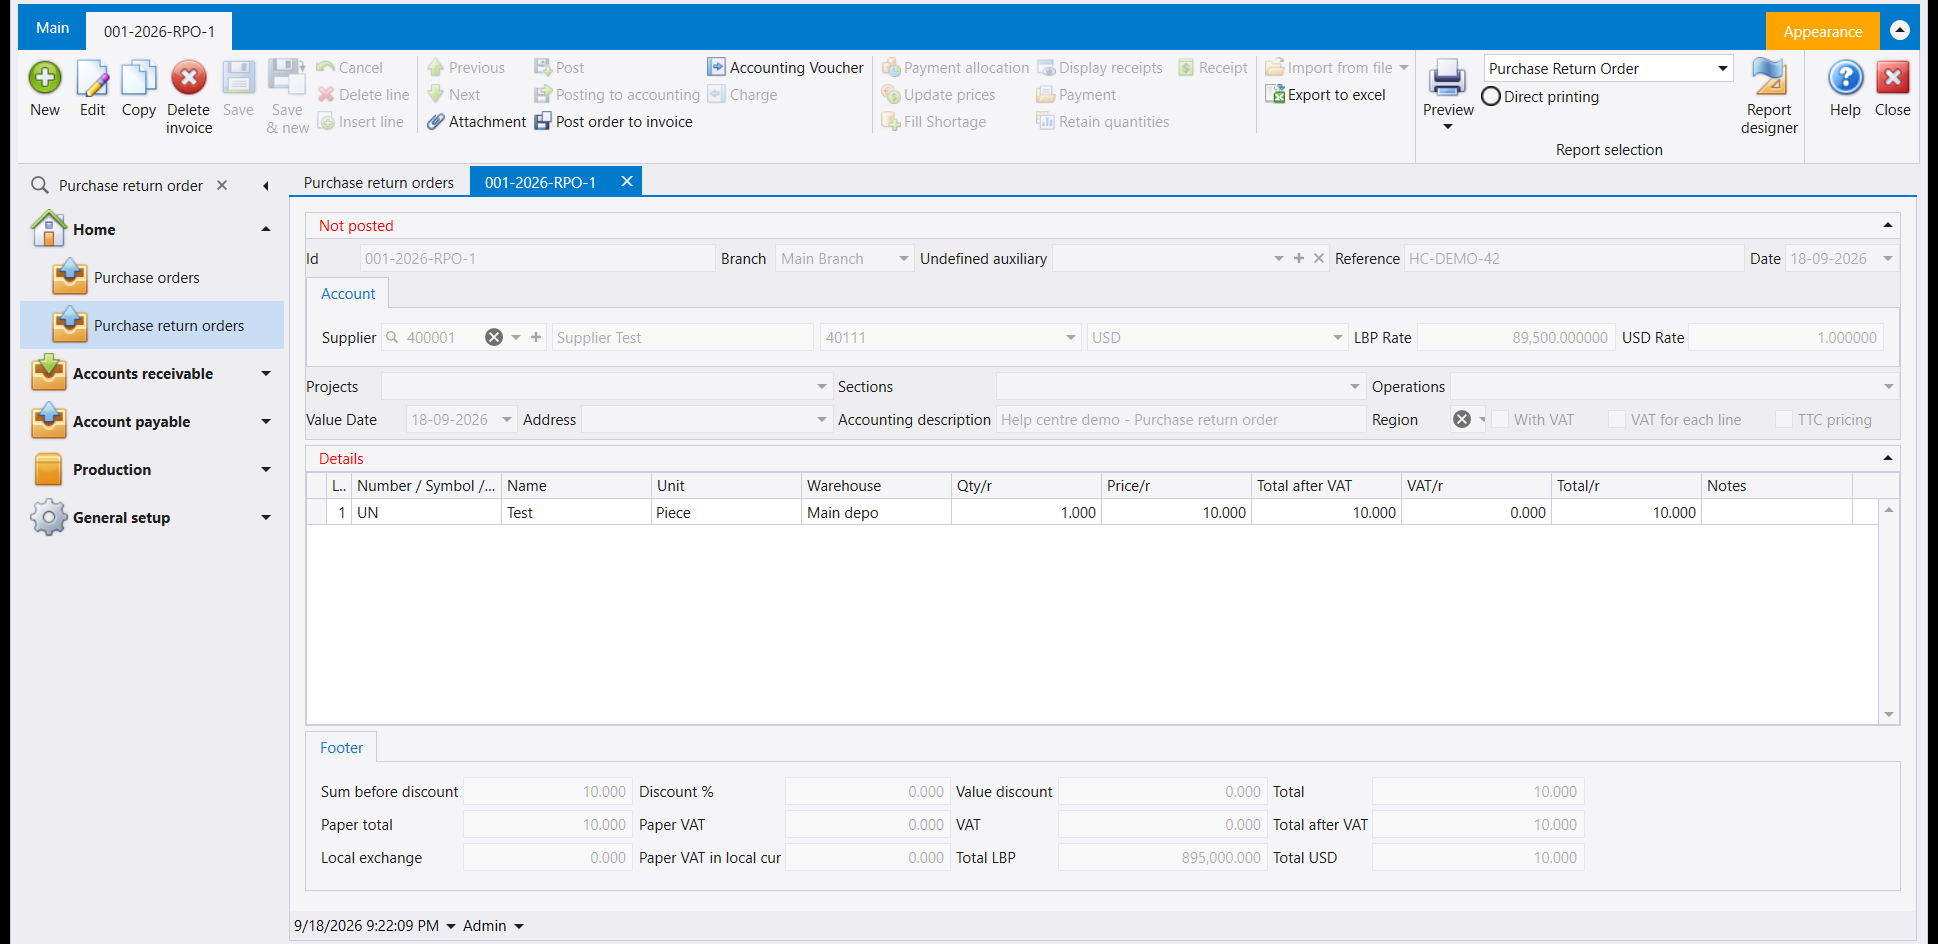
Task: Click the Accounting description field
Action: pyautogui.click(x=1180, y=420)
